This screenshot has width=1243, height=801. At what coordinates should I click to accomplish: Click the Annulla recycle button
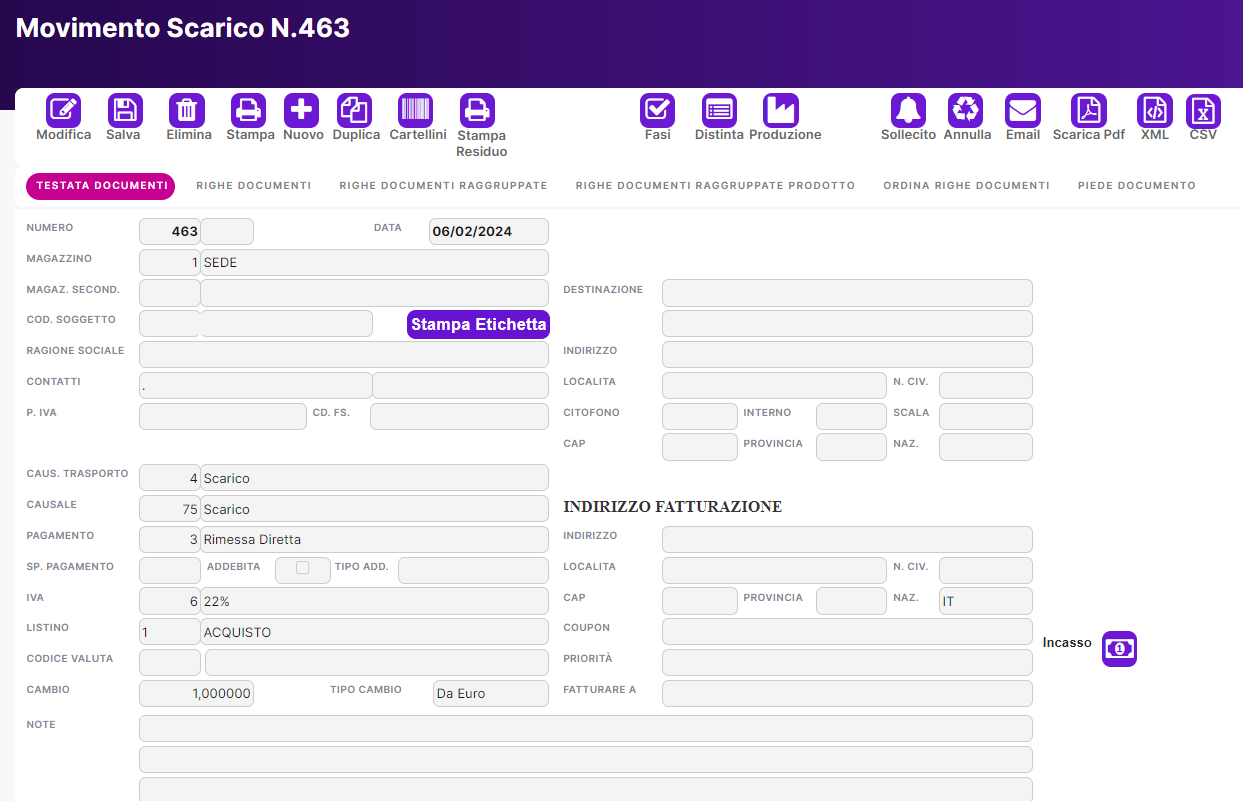coord(966,111)
